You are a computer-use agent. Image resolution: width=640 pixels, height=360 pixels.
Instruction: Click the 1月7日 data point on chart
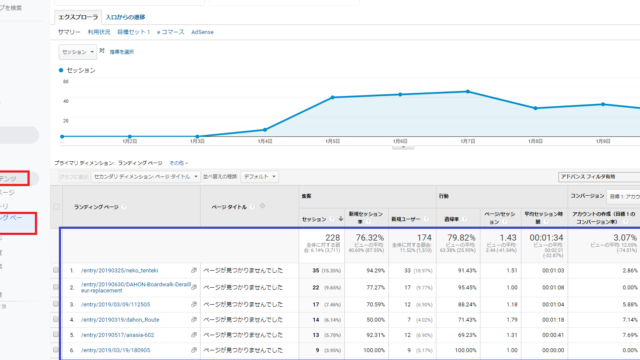tap(468, 91)
